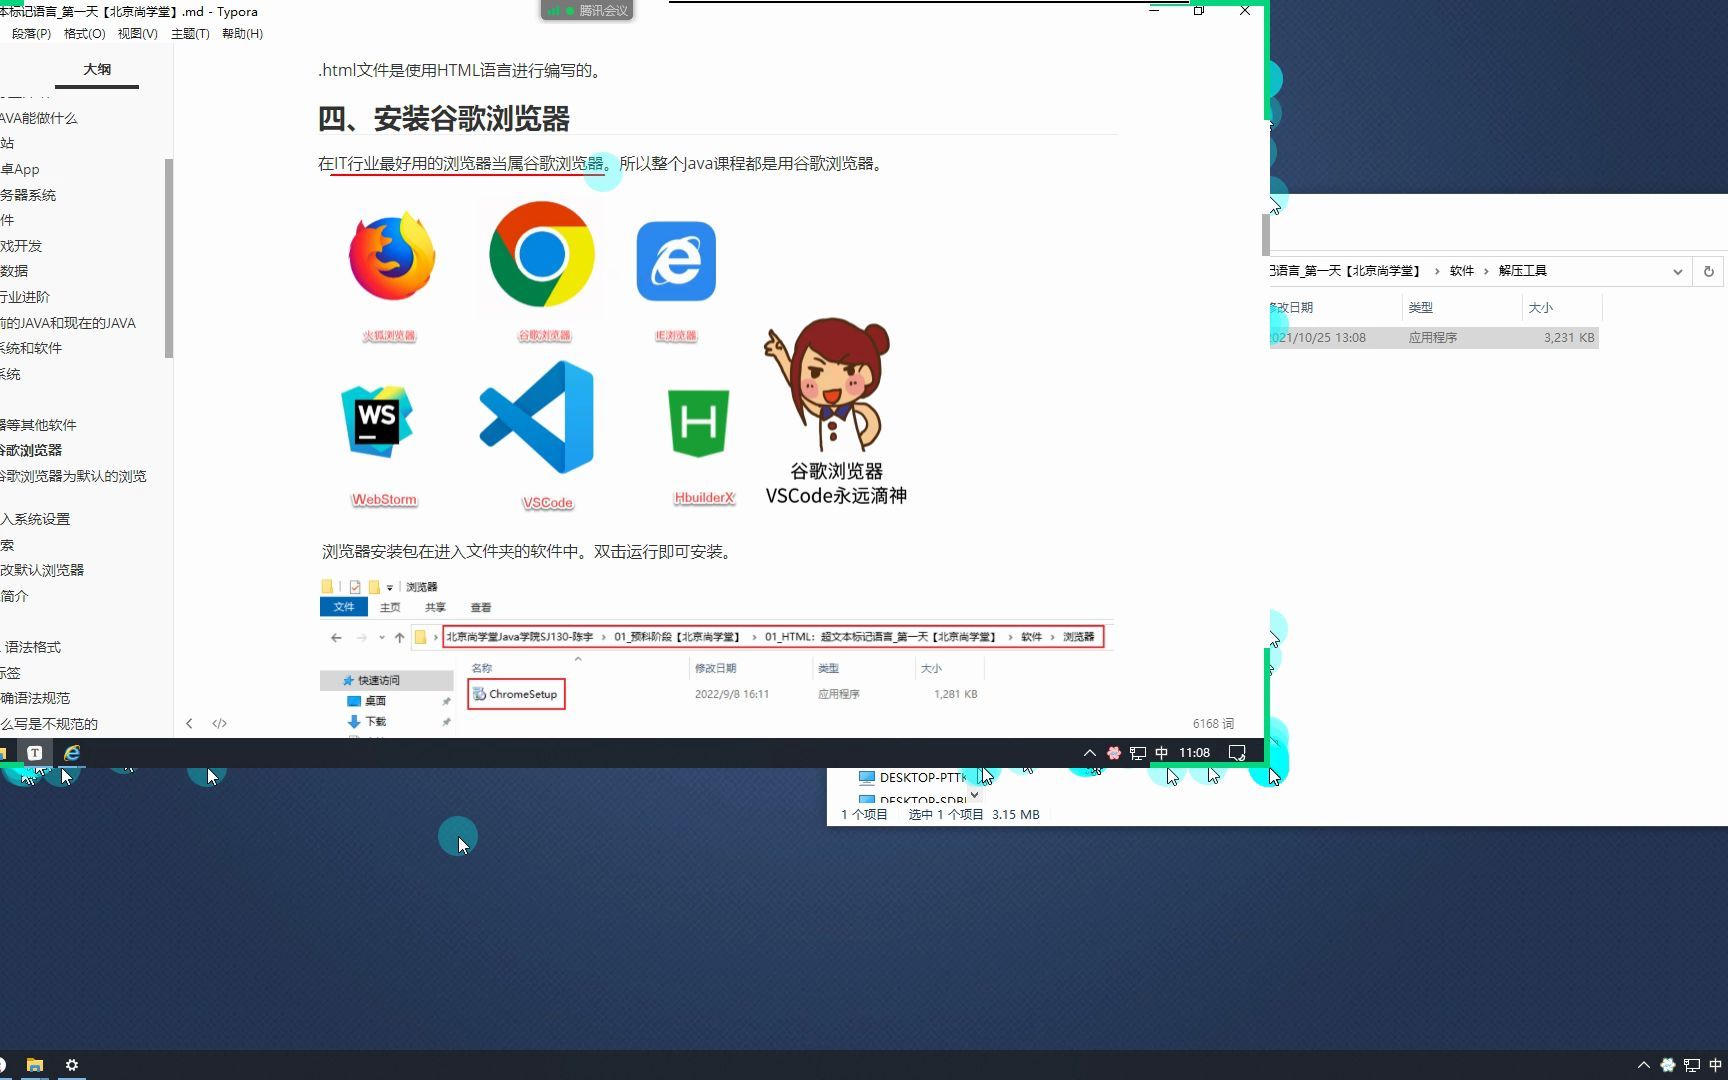Viewport: 1728px width, 1080px height.
Task: Jump to outline item 务器系统
Action: [x=28, y=195]
